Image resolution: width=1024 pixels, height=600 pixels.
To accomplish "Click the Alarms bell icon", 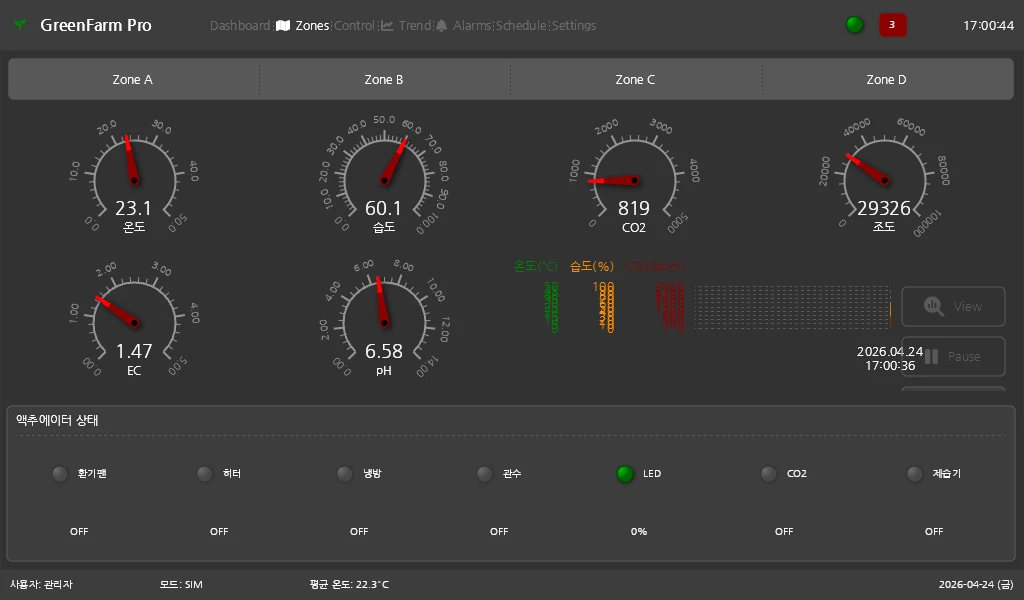I will point(440,25).
